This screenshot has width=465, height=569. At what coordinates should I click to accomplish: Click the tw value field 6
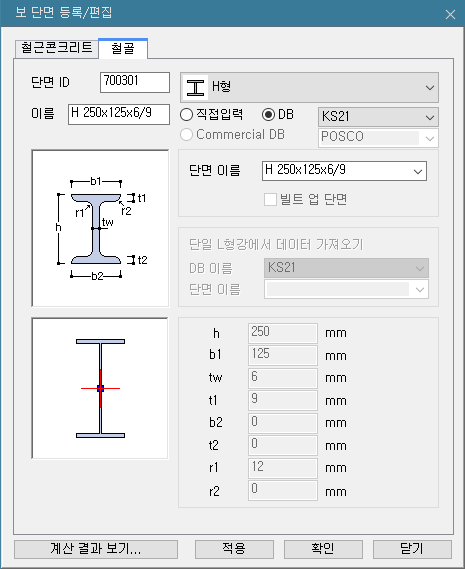(283, 378)
